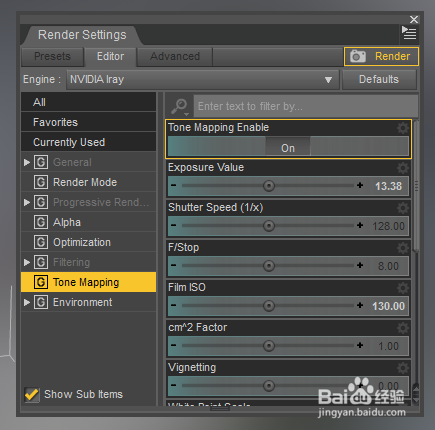Screen dimensions: 435x430
Task: Uncheck the Show Sub Items checkbox
Action: pos(32,395)
